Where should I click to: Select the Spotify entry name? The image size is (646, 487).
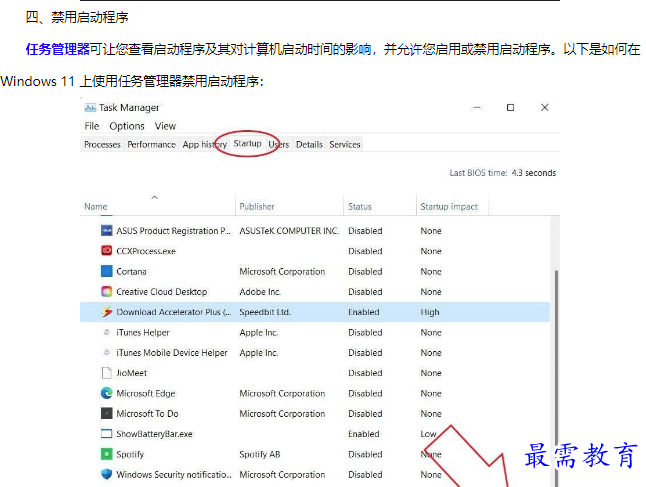pos(130,454)
